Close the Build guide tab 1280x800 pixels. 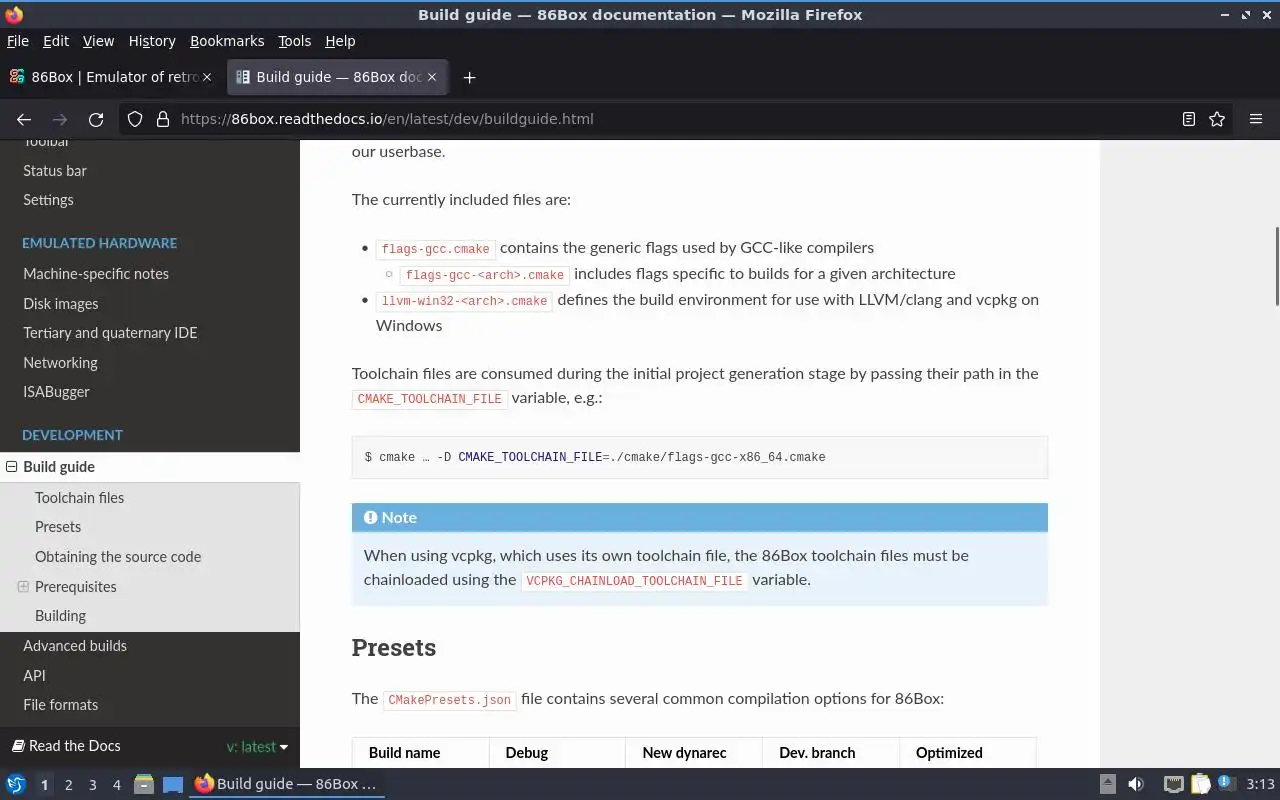point(432,77)
